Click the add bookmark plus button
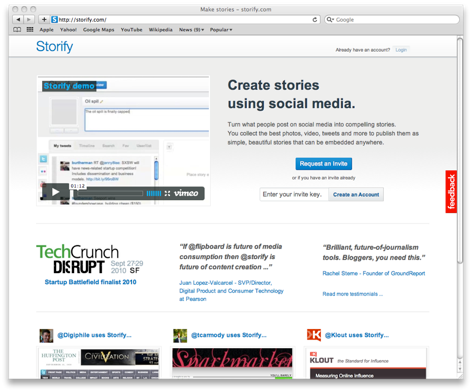This screenshot has width=472, height=392. pos(44,20)
